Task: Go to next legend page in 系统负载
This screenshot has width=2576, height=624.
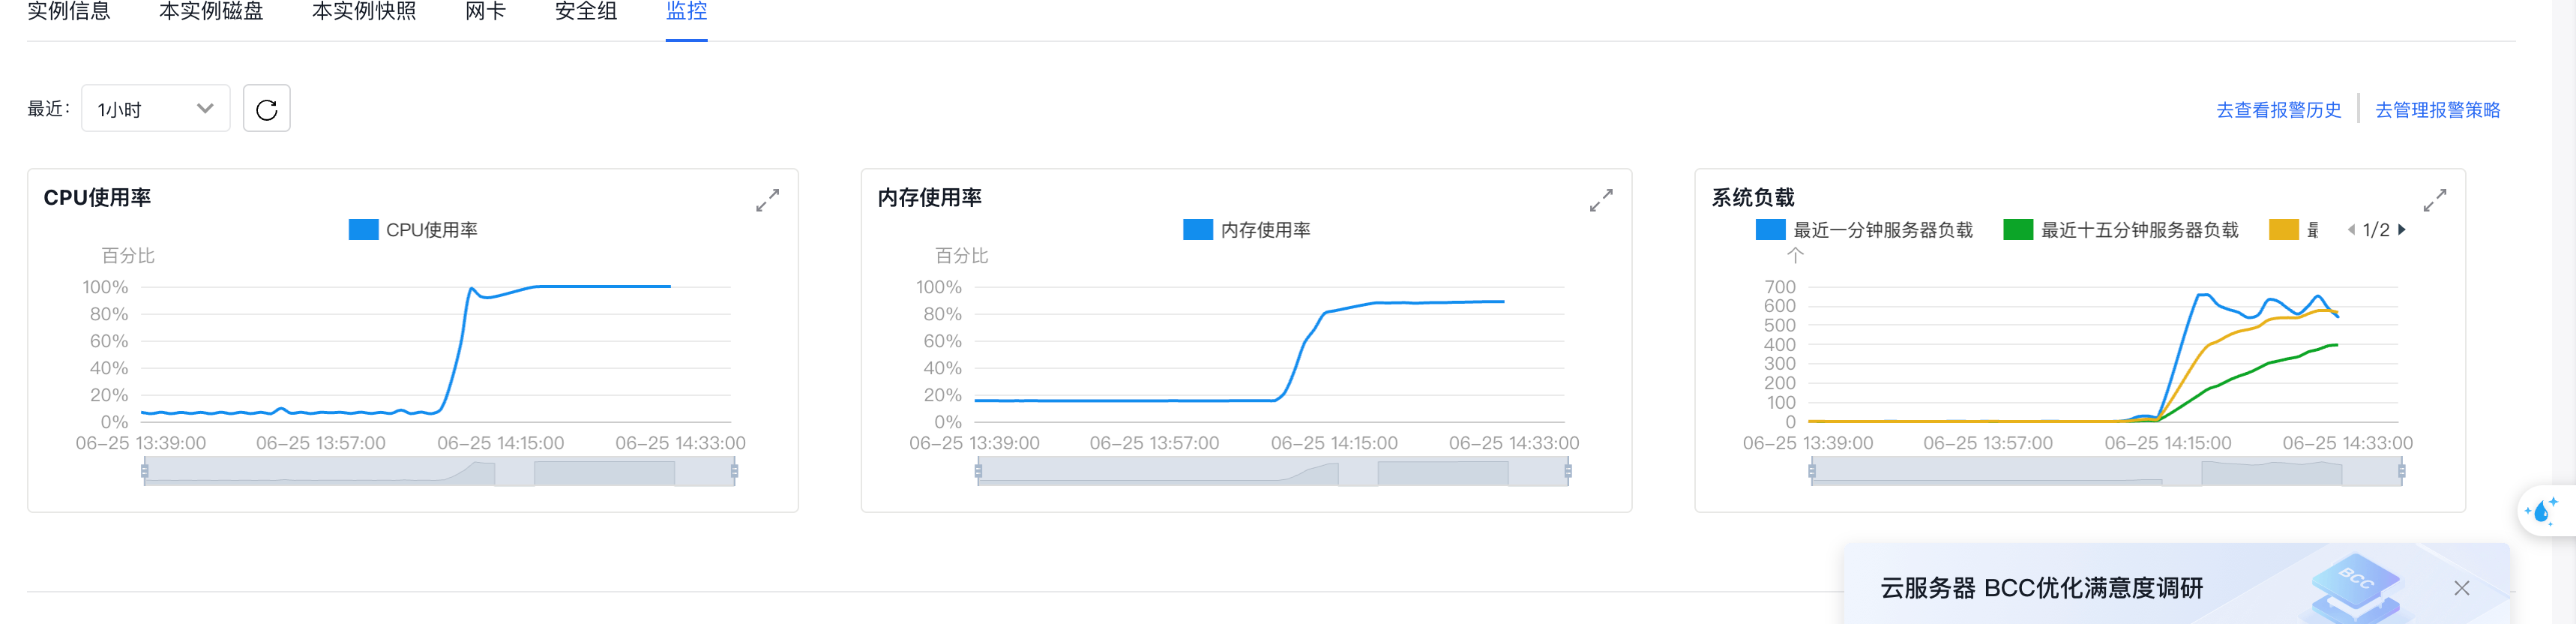Action: 2402,230
